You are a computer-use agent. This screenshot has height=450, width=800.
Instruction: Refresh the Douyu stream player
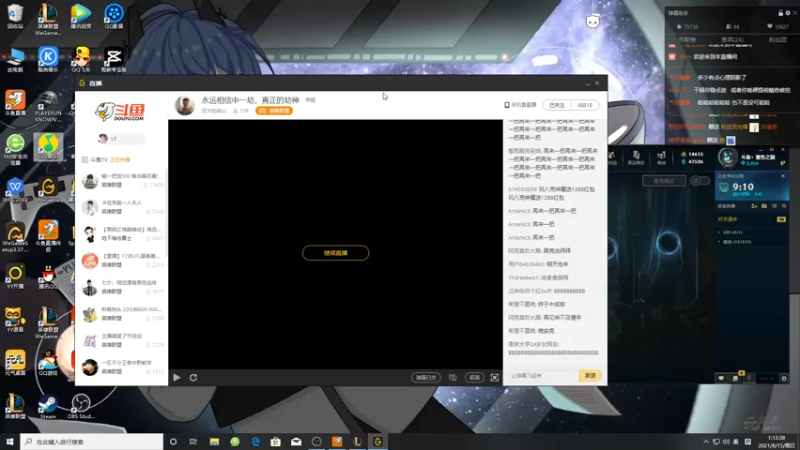[x=193, y=378]
